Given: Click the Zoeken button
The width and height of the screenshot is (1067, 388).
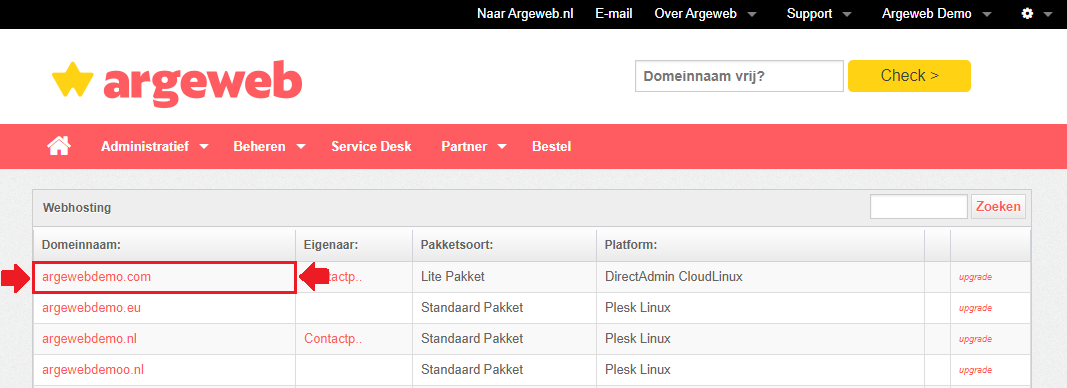Looking at the screenshot, I should tap(998, 207).
